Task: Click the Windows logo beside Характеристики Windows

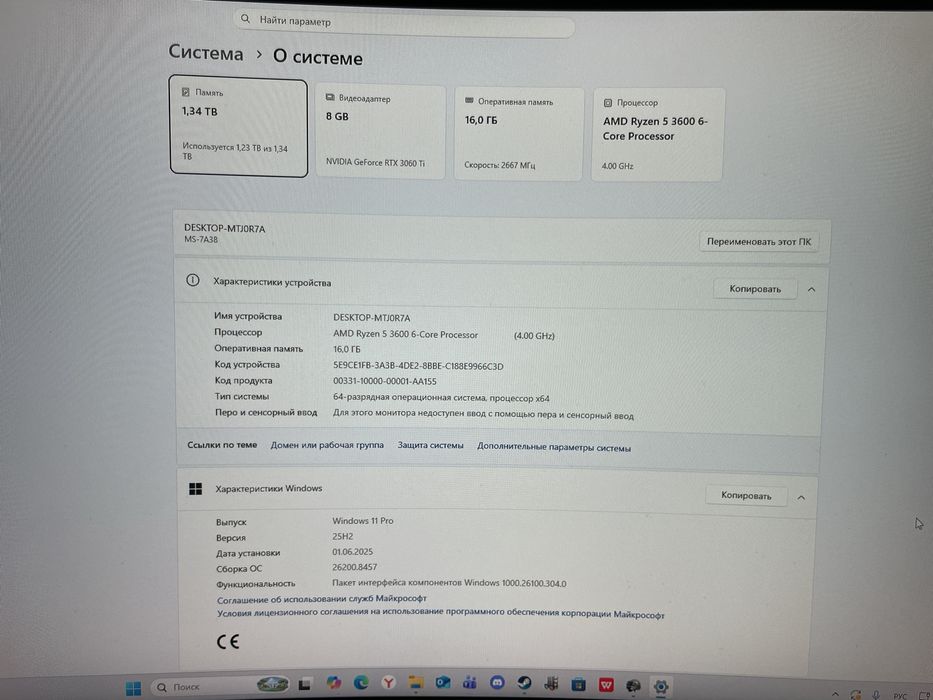Action: pyautogui.click(x=195, y=489)
